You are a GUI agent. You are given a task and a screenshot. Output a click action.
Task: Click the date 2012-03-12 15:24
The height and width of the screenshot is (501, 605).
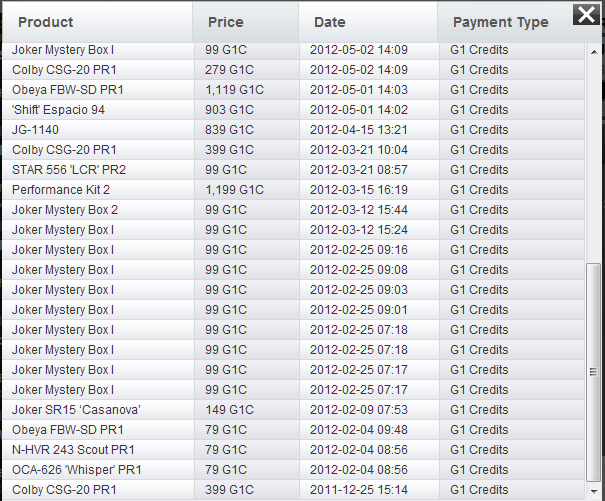point(358,230)
